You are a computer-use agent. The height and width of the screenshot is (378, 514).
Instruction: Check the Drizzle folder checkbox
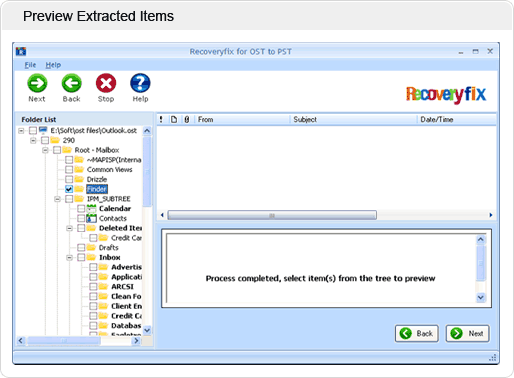[x=69, y=179]
